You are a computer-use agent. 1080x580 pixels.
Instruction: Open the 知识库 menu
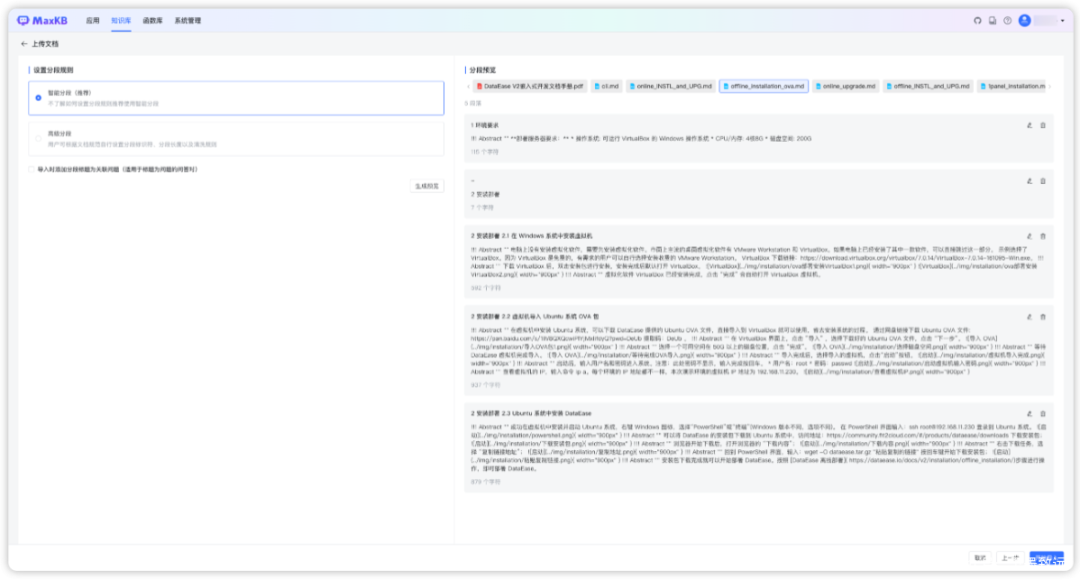click(121, 21)
